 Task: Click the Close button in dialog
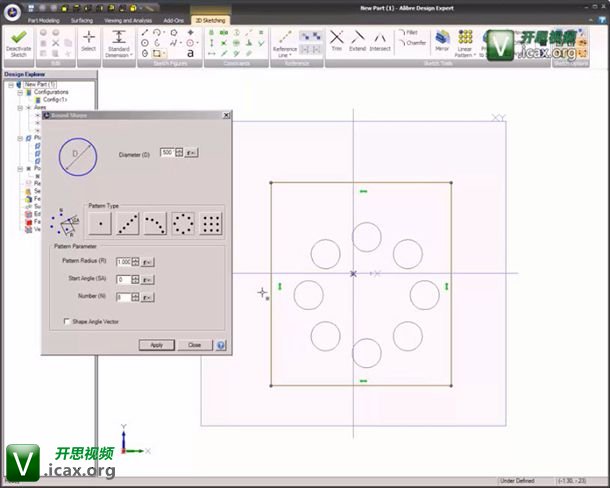195,345
